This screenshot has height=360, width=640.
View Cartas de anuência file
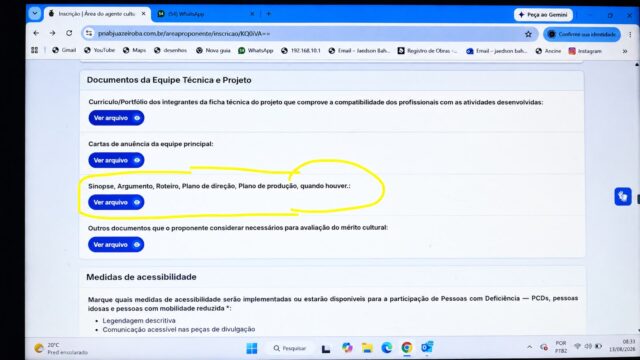click(x=116, y=160)
